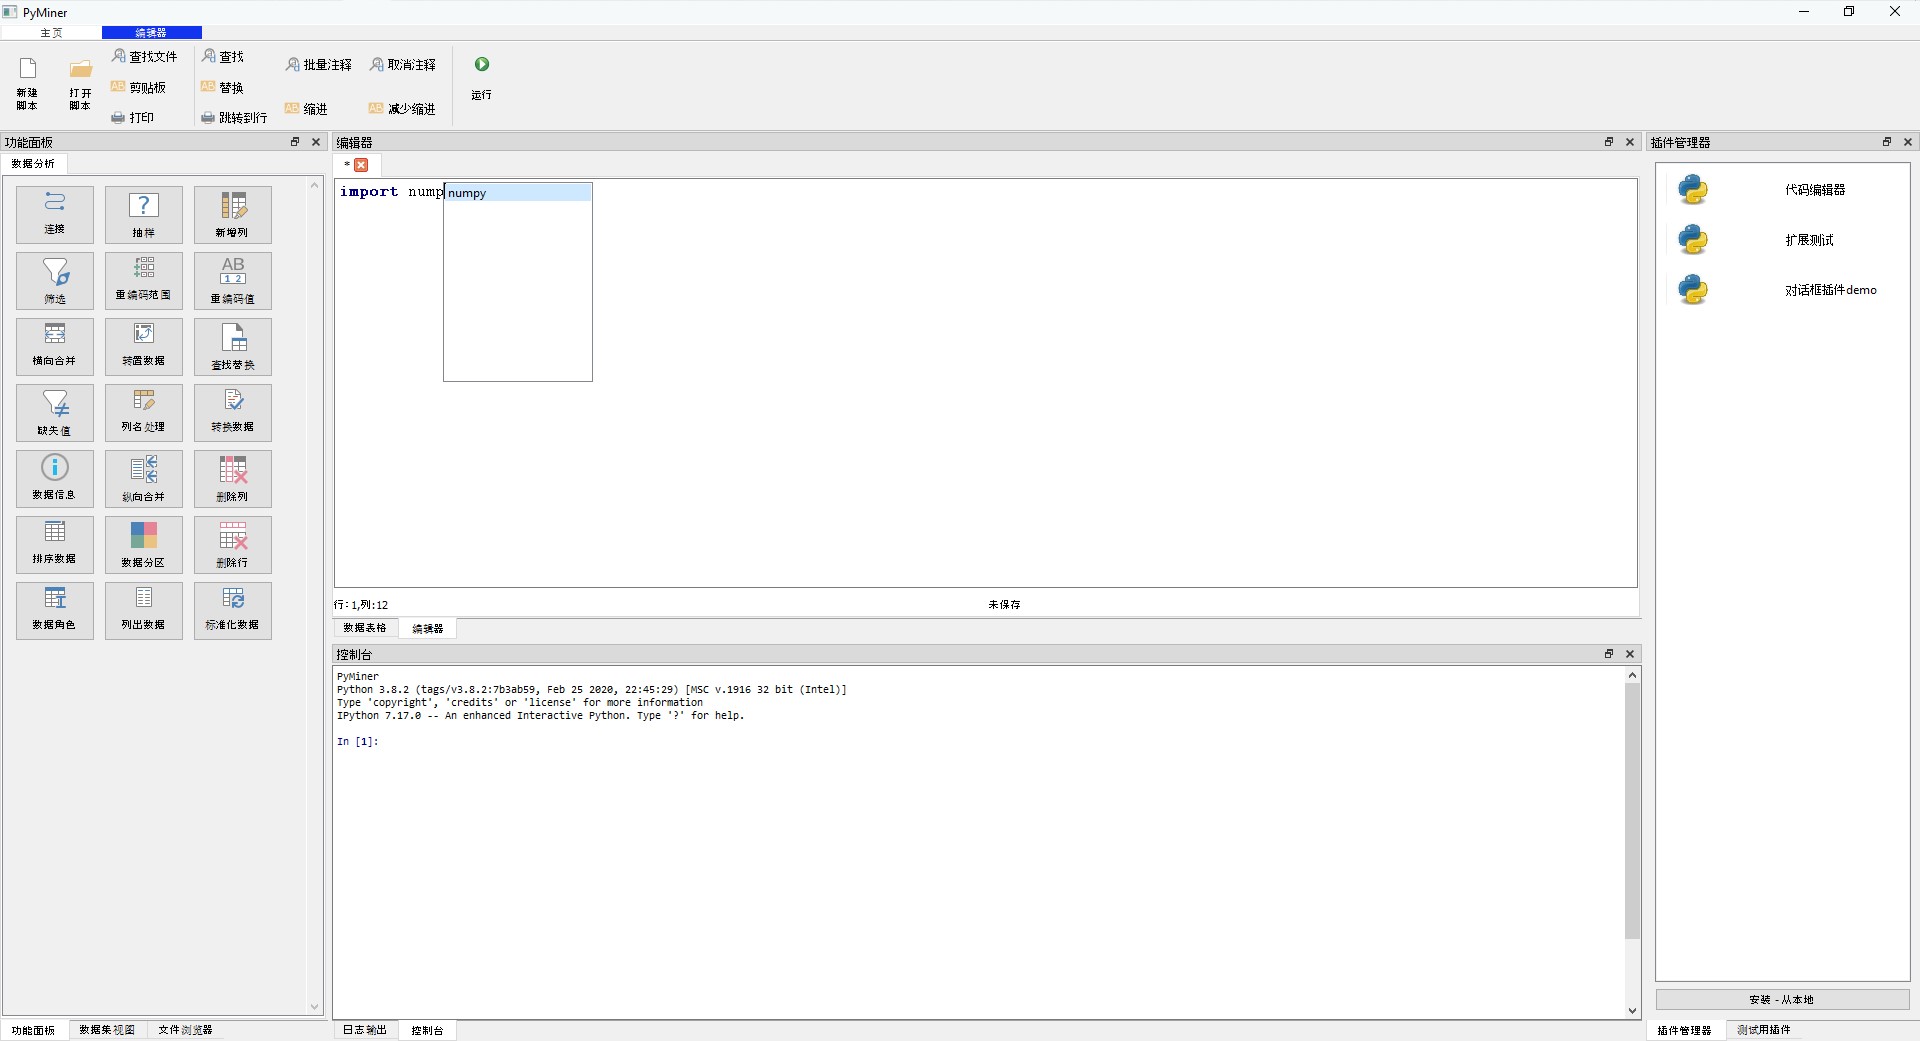Select the 插件管理器 bottom tab
Image resolution: width=1920 pixels, height=1041 pixels.
1684,1030
